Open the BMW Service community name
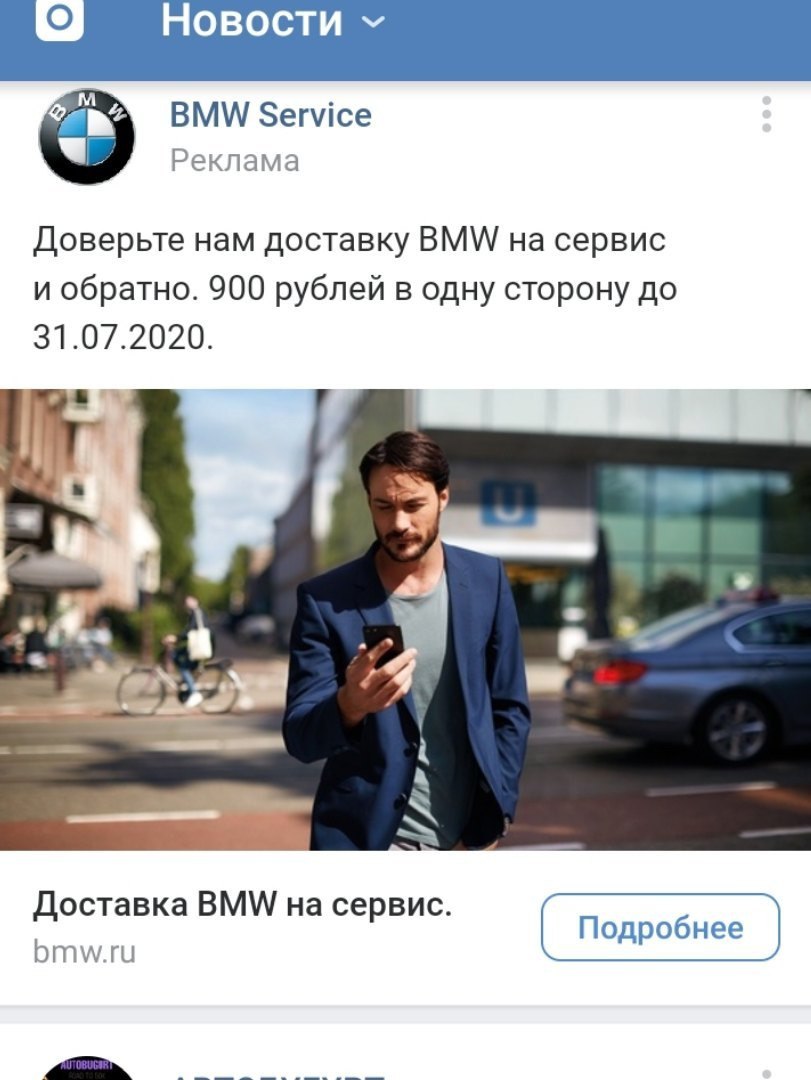Image resolution: width=811 pixels, height=1080 pixels. (x=271, y=114)
